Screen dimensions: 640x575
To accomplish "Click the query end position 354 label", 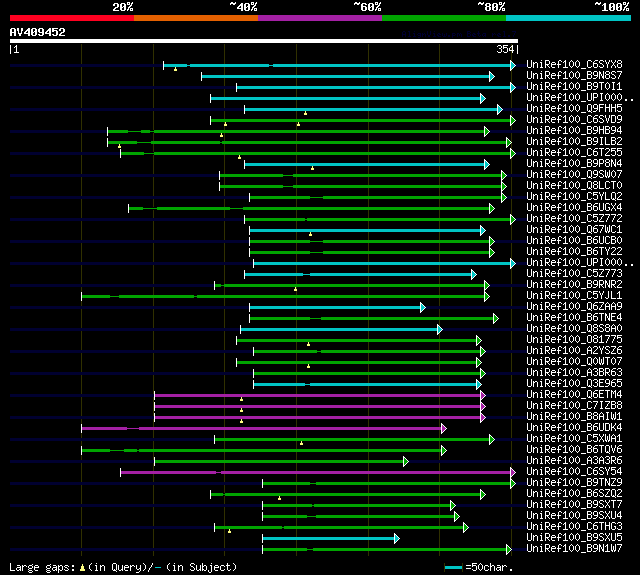I will click(x=505, y=49).
